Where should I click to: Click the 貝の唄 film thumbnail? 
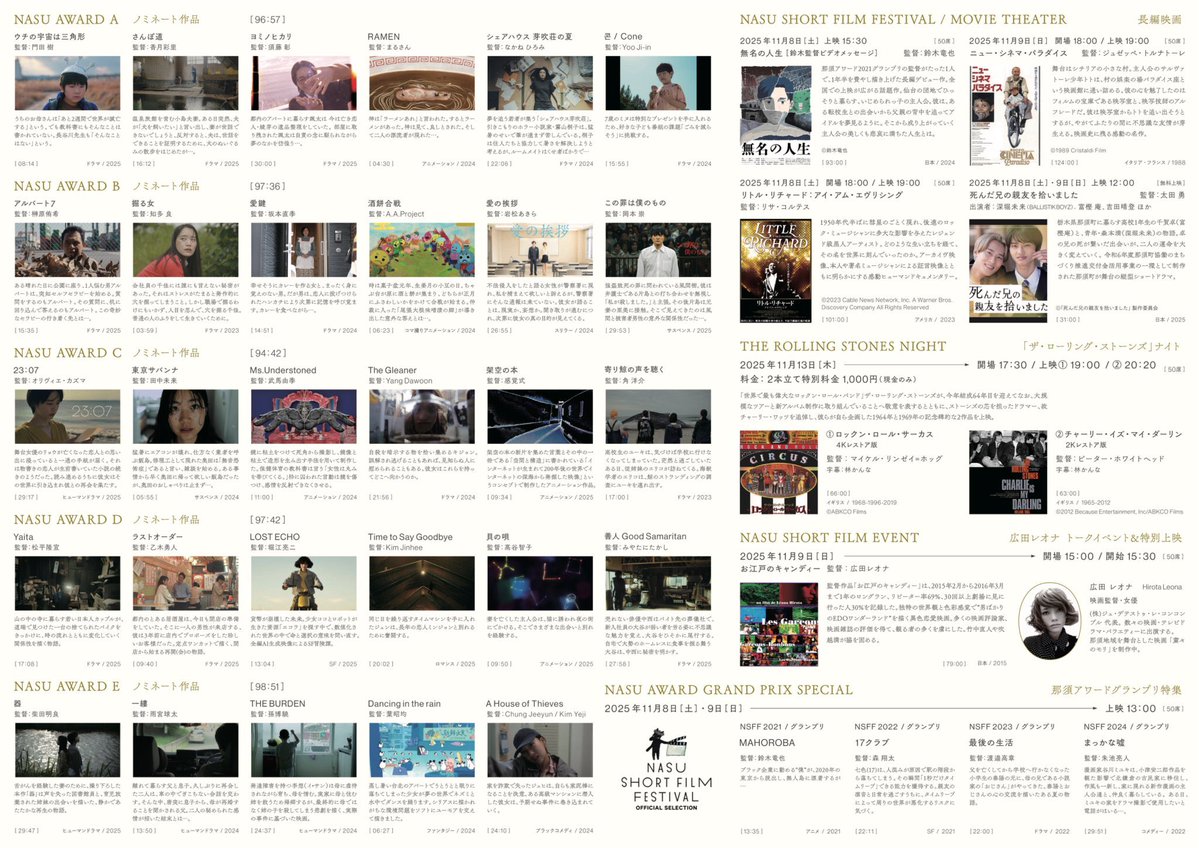click(540, 583)
